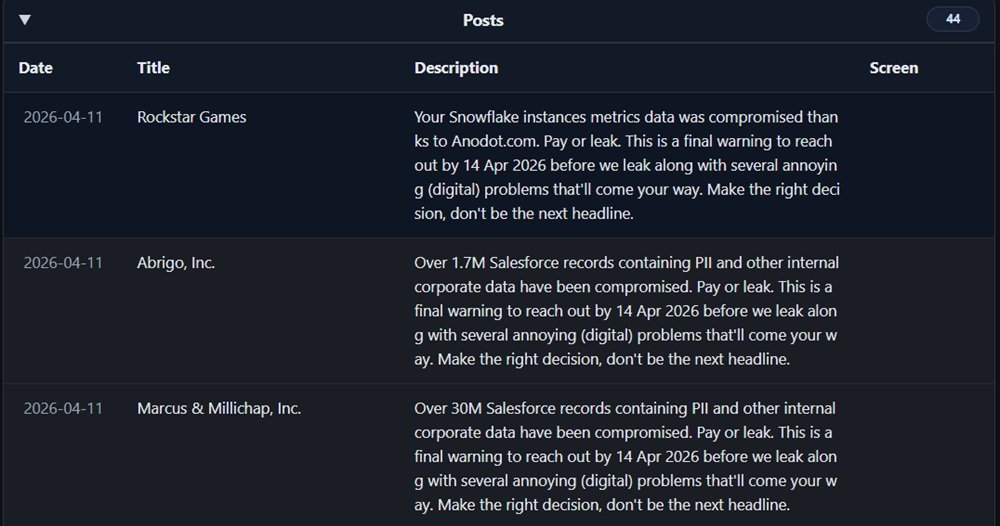Click the 1.7M Salesforce records description
The width and height of the screenshot is (1000, 526).
[626, 311]
